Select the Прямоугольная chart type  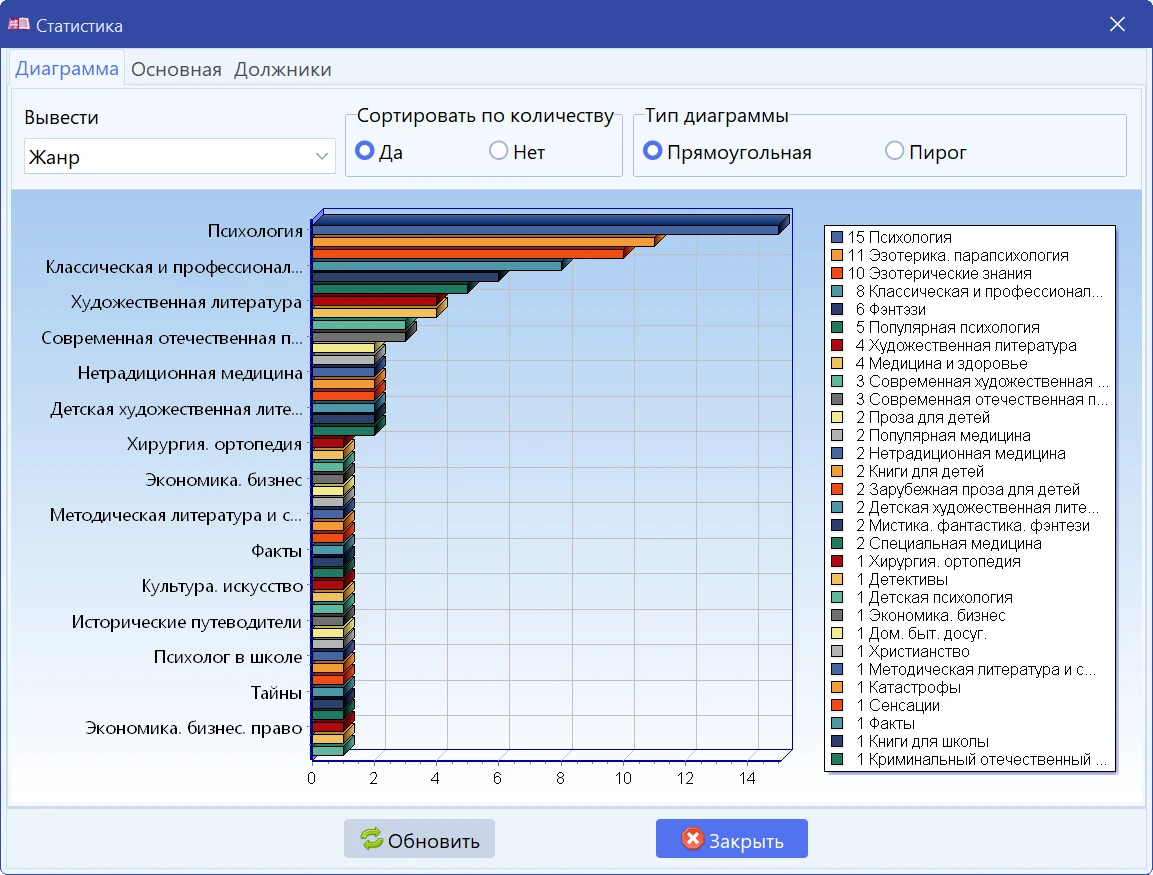pyautogui.click(x=652, y=151)
